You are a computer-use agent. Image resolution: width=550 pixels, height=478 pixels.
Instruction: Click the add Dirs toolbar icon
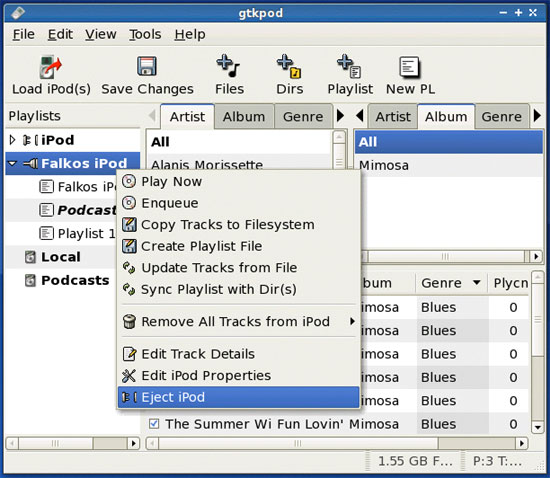tap(289, 66)
